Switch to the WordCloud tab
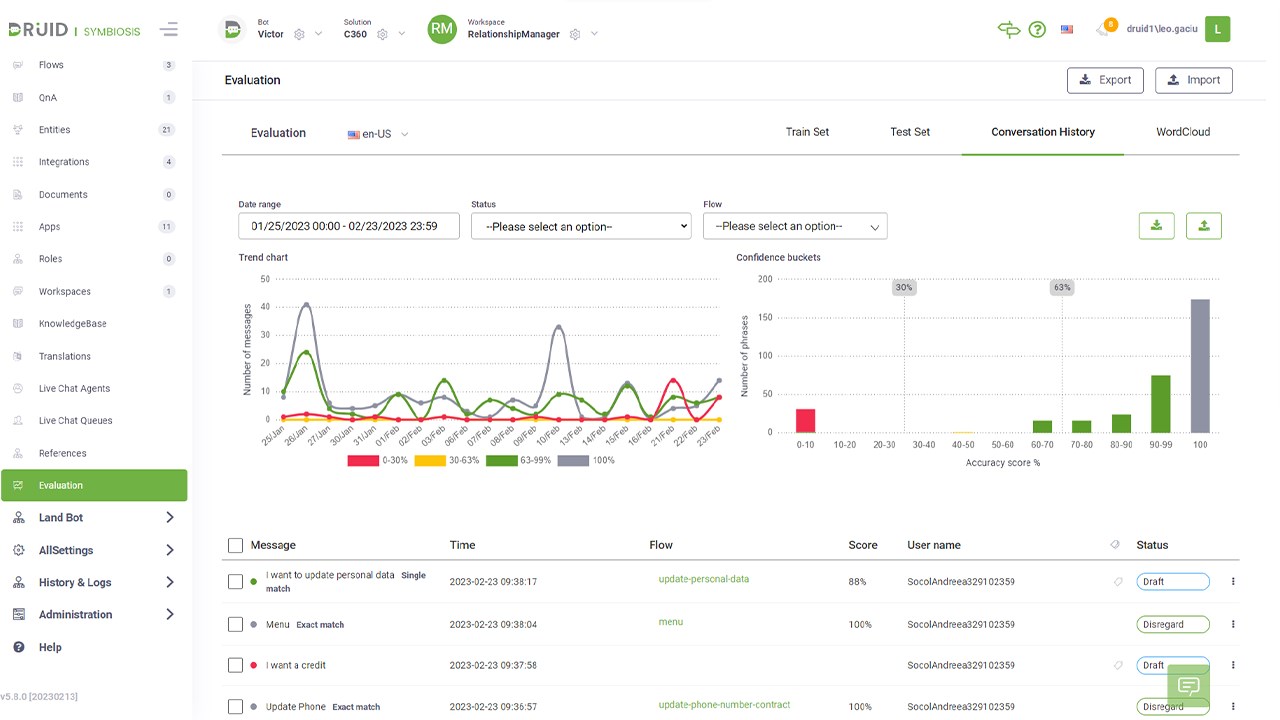Viewport: 1280px width, 720px height. pos(1183,132)
